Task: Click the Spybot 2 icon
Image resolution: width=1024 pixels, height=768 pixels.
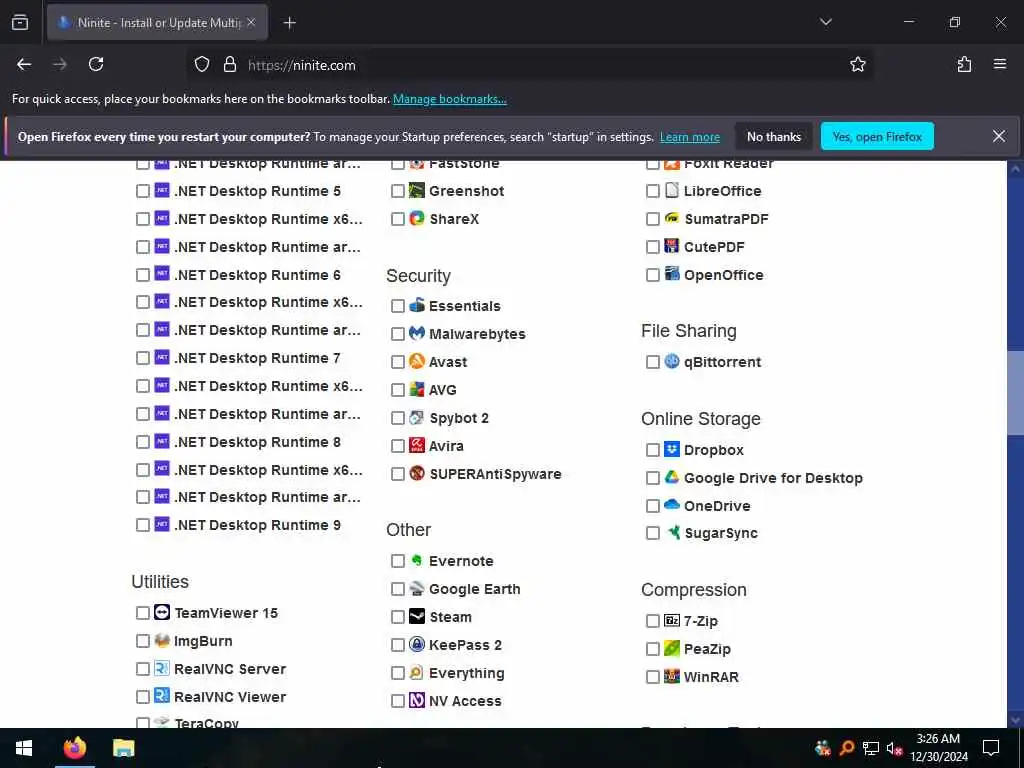Action: 417,417
